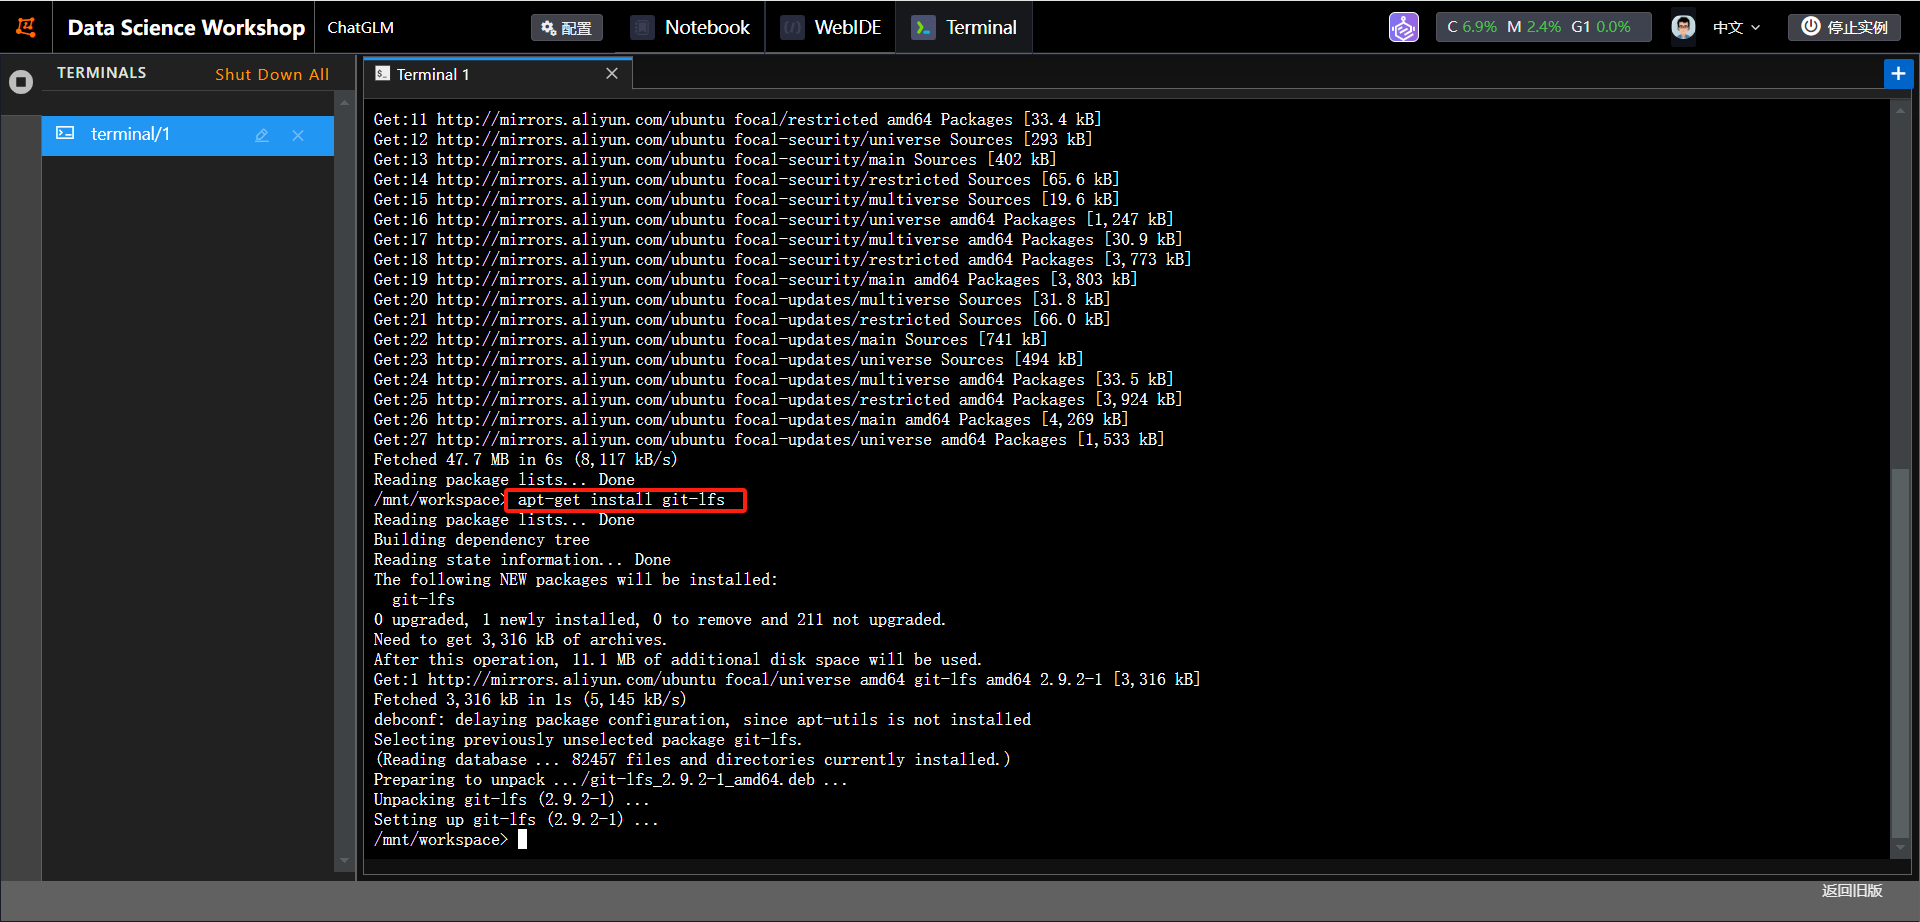This screenshot has height=922, width=1920.
Task: Click the running terminals stop-circle sidebar icon
Action: 21,82
